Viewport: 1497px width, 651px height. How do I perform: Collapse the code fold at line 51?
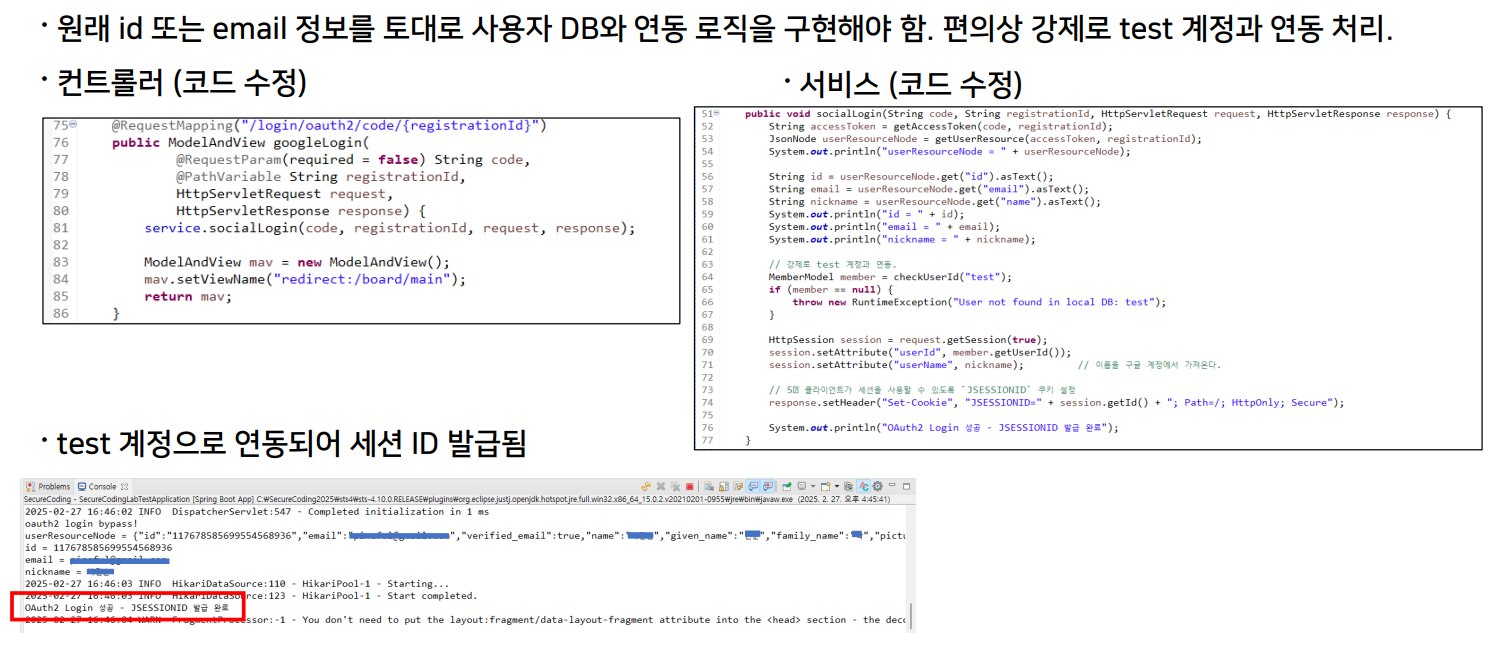[716, 114]
